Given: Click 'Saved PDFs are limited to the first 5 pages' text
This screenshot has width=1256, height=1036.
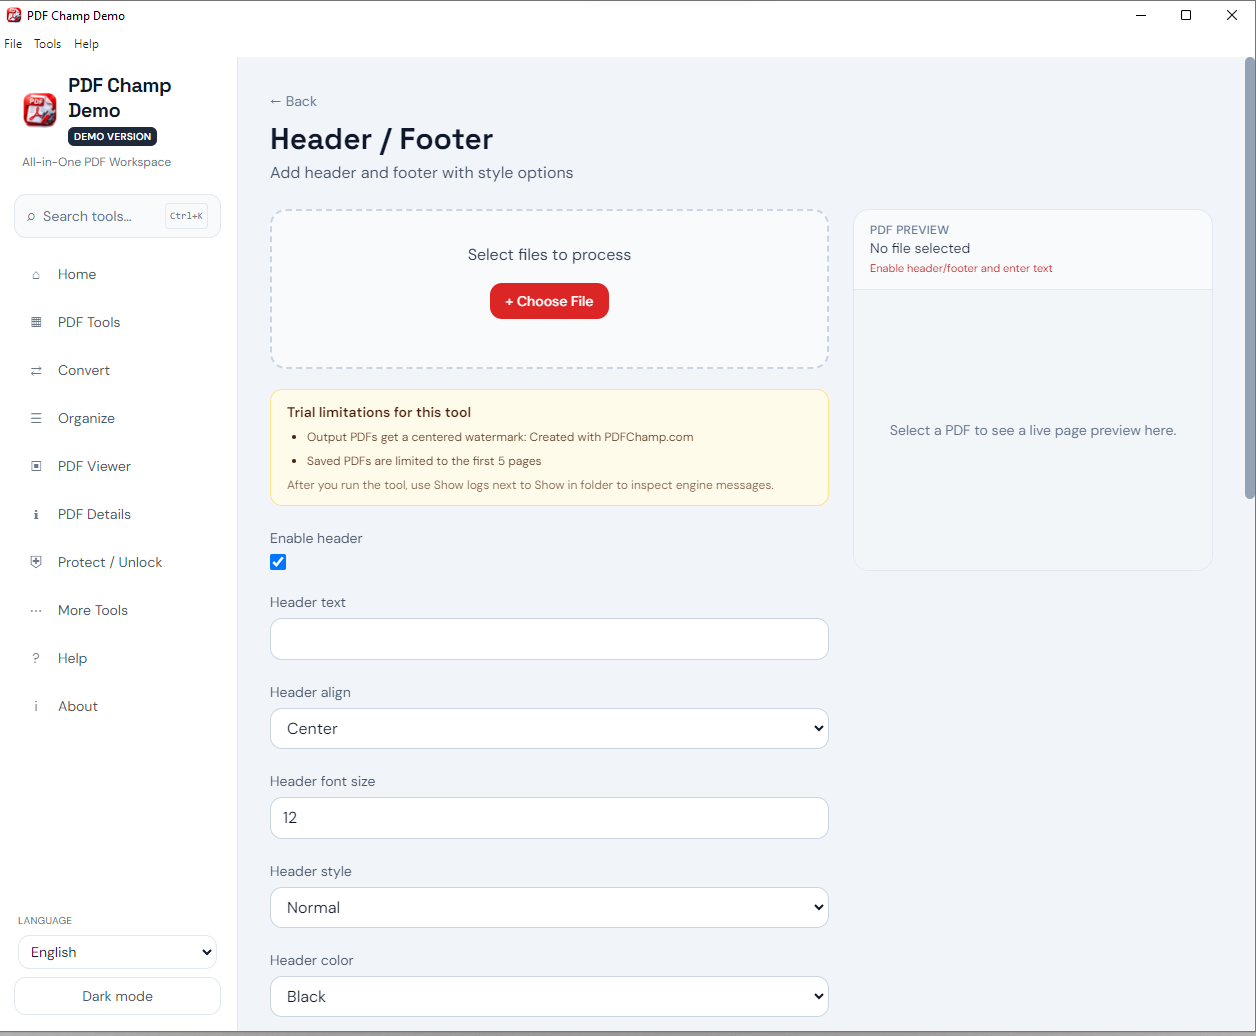Looking at the screenshot, I should [x=424, y=461].
